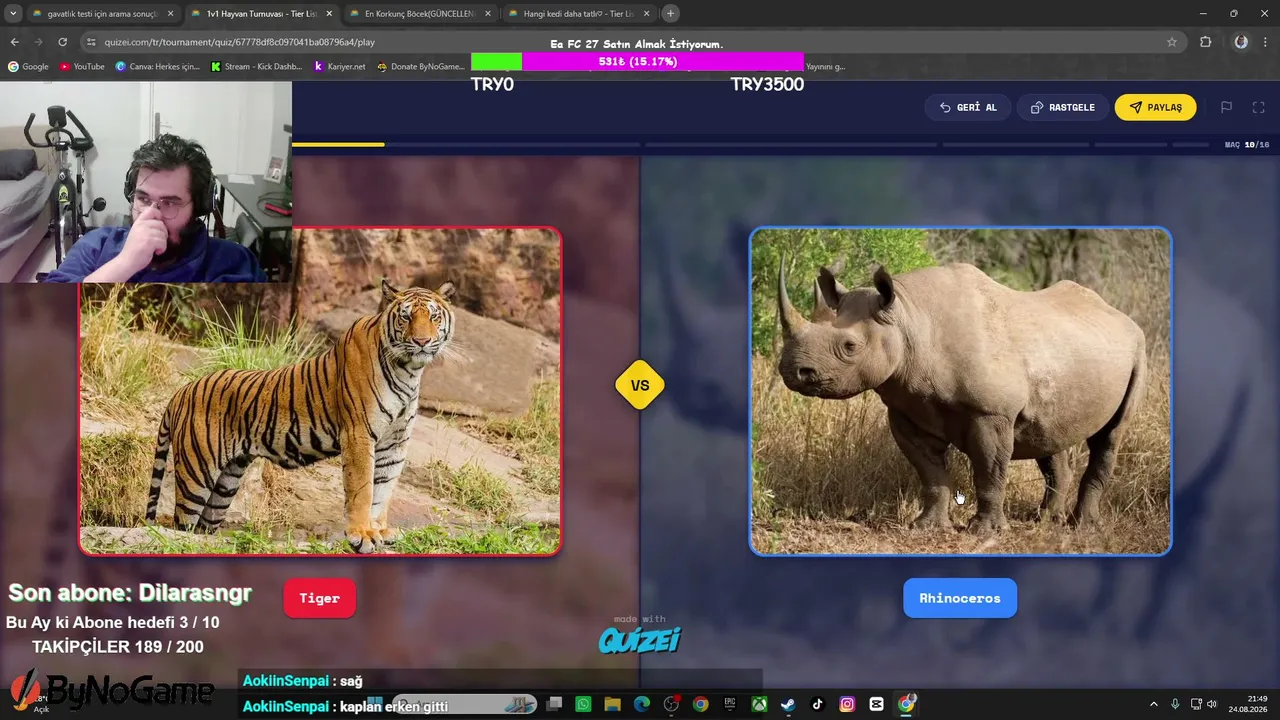Switch to the 1v1 Hayvan Turnuvası tab
This screenshot has height=720, width=1280.
pos(260,14)
